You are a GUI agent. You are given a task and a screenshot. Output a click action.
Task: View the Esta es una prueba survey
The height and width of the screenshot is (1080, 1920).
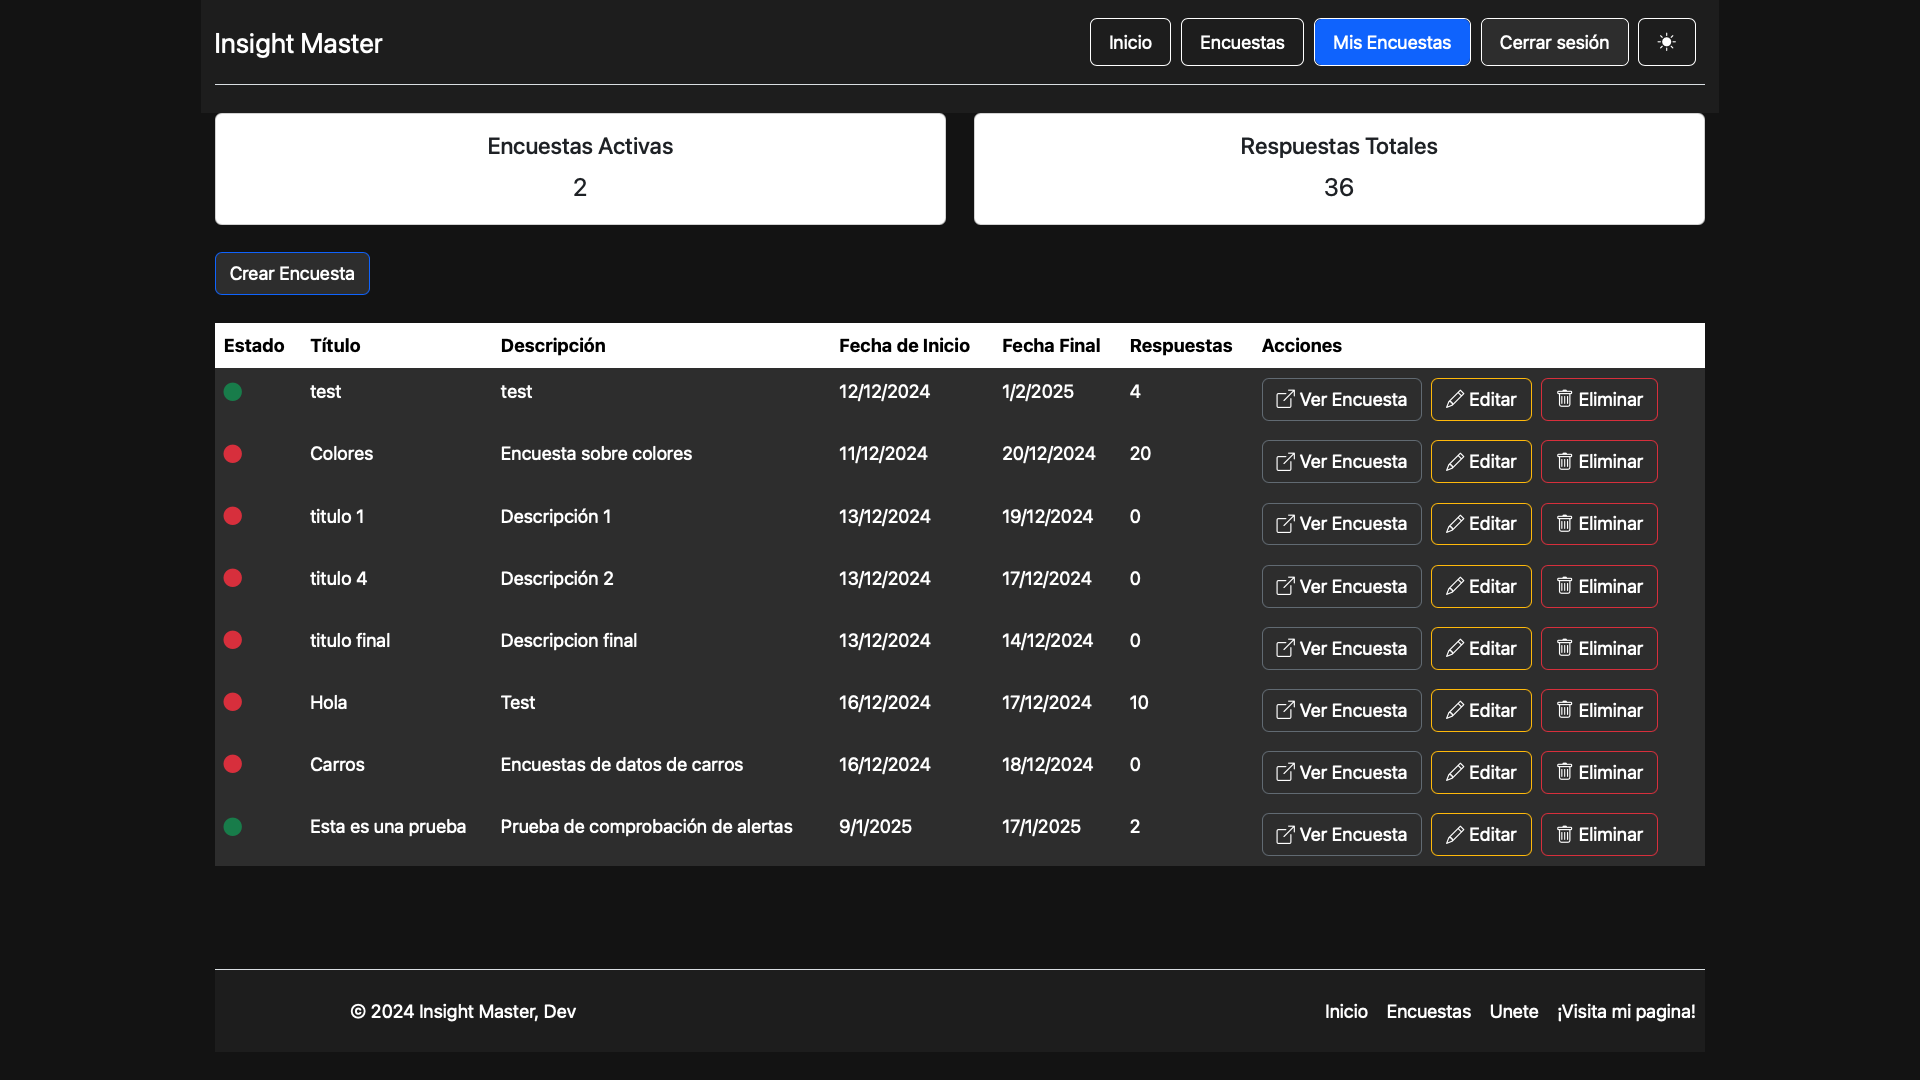(x=1341, y=834)
